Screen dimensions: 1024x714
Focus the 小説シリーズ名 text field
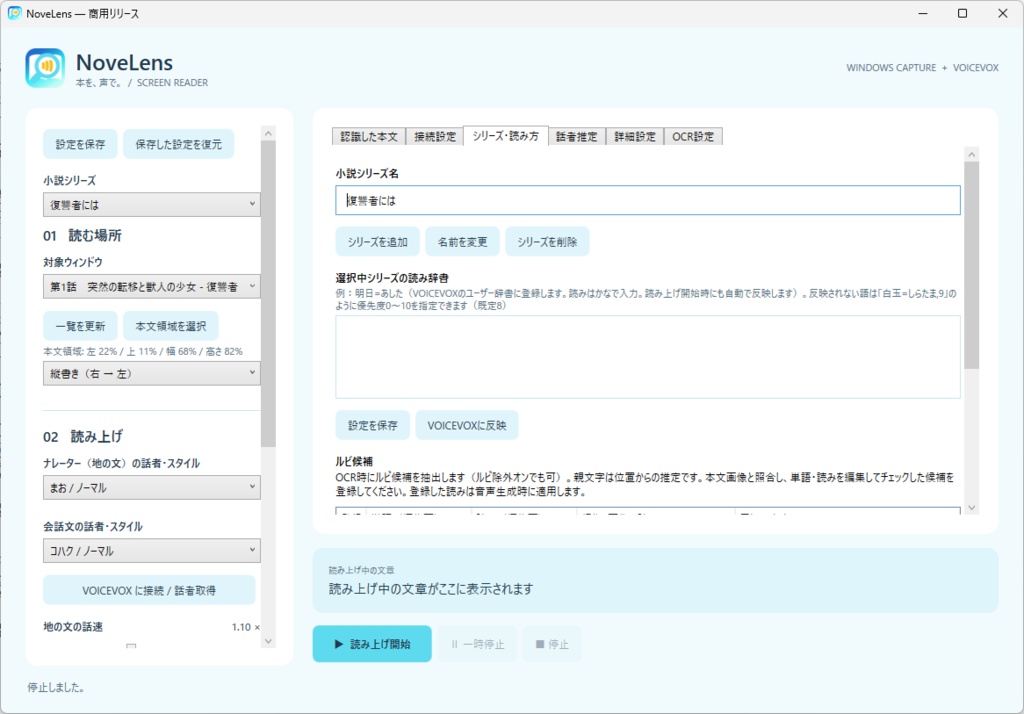[x=648, y=201]
